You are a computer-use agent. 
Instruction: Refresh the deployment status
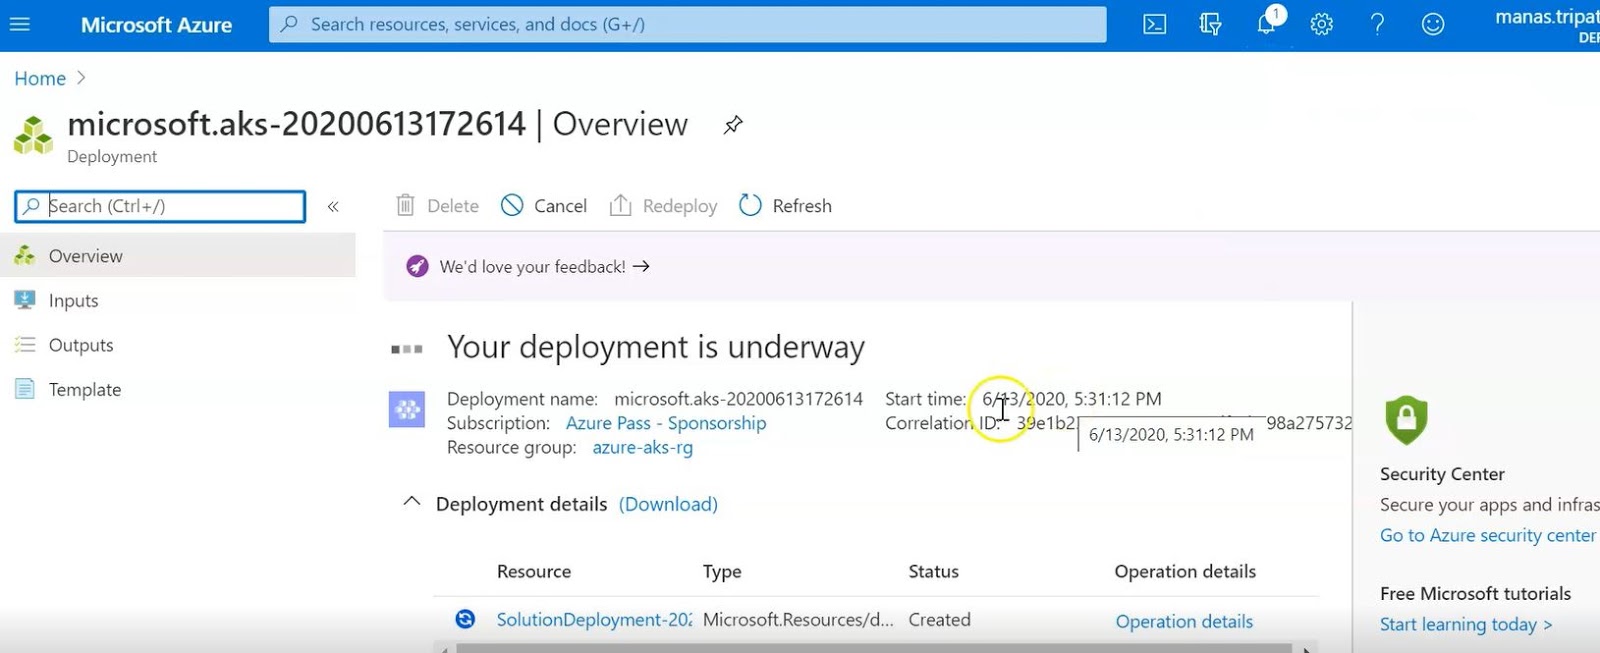785,206
